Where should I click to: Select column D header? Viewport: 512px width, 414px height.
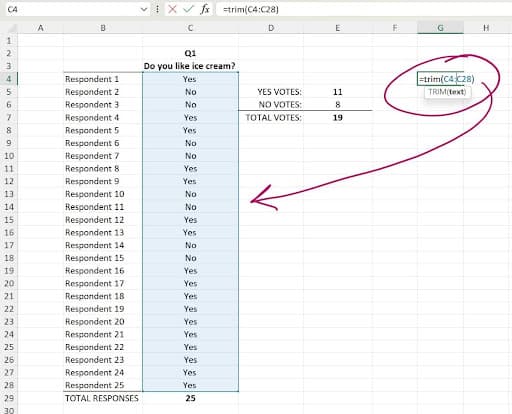click(271, 28)
